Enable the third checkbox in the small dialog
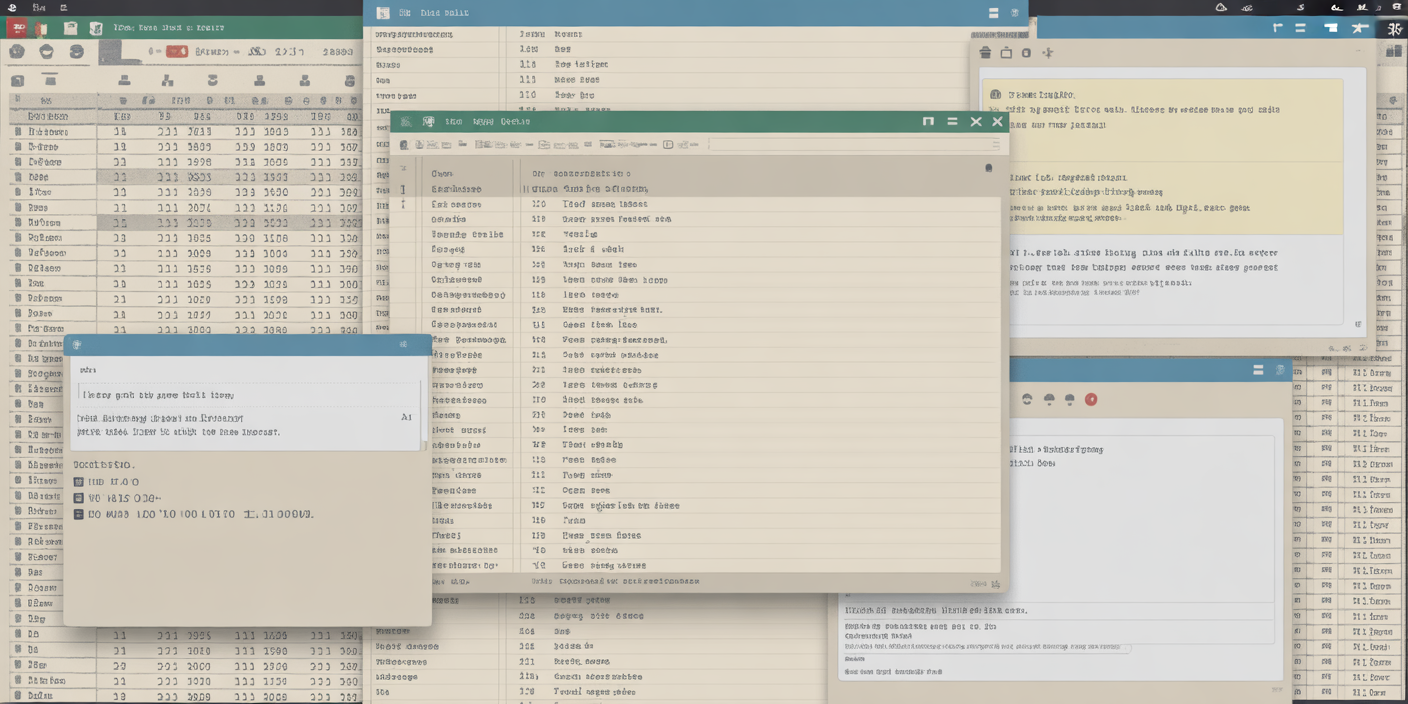 [x=79, y=514]
